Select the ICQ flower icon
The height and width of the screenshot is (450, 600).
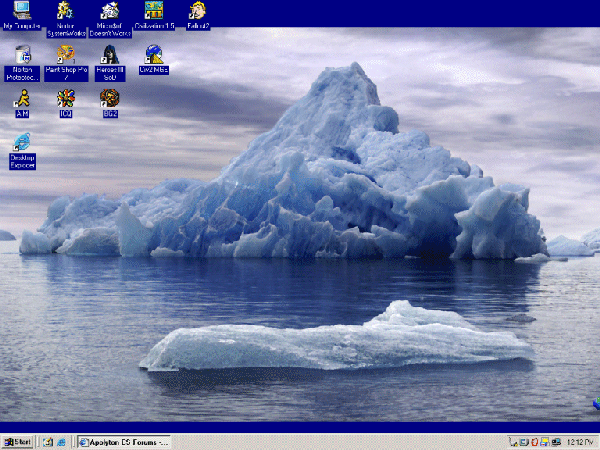pyautogui.click(x=66, y=98)
